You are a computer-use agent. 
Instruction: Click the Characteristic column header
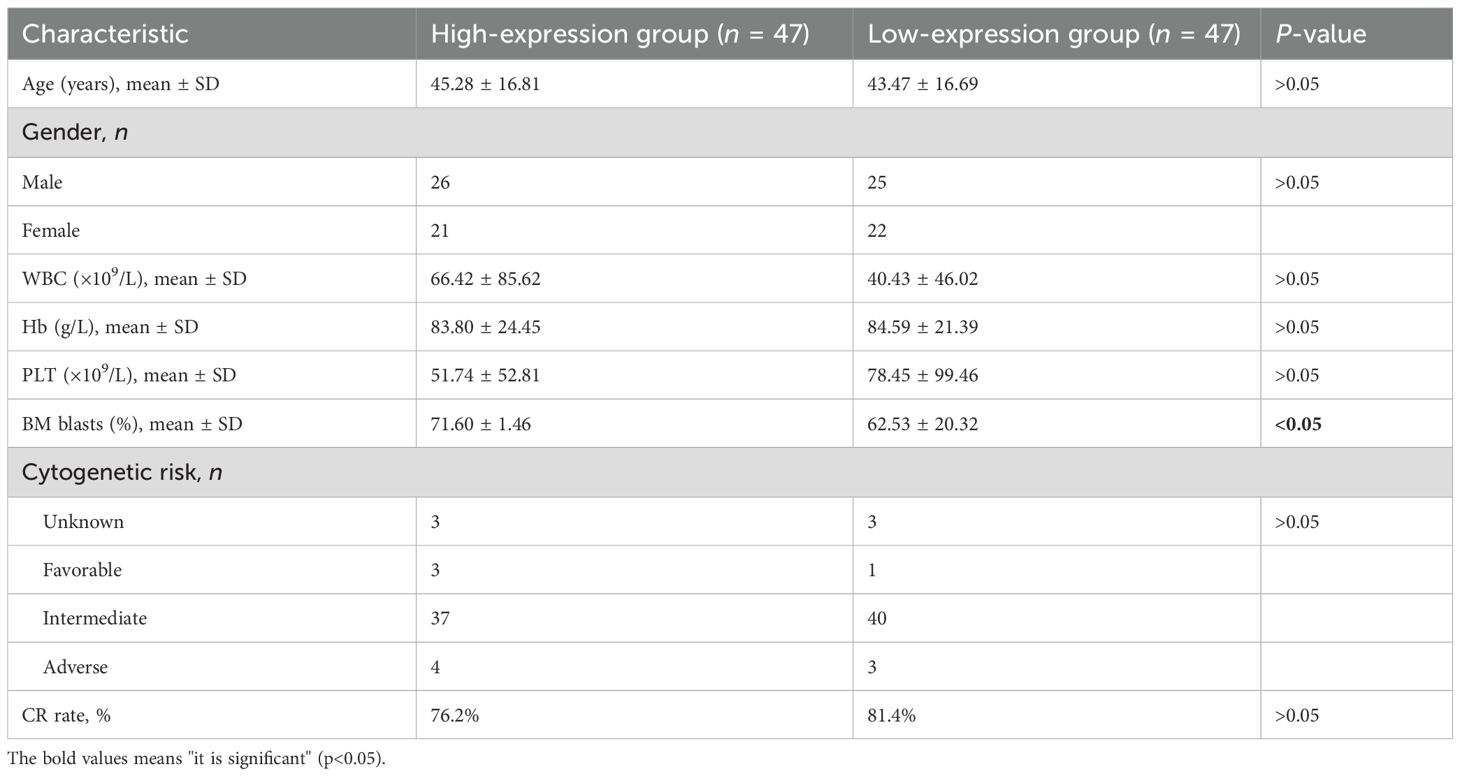(x=105, y=33)
